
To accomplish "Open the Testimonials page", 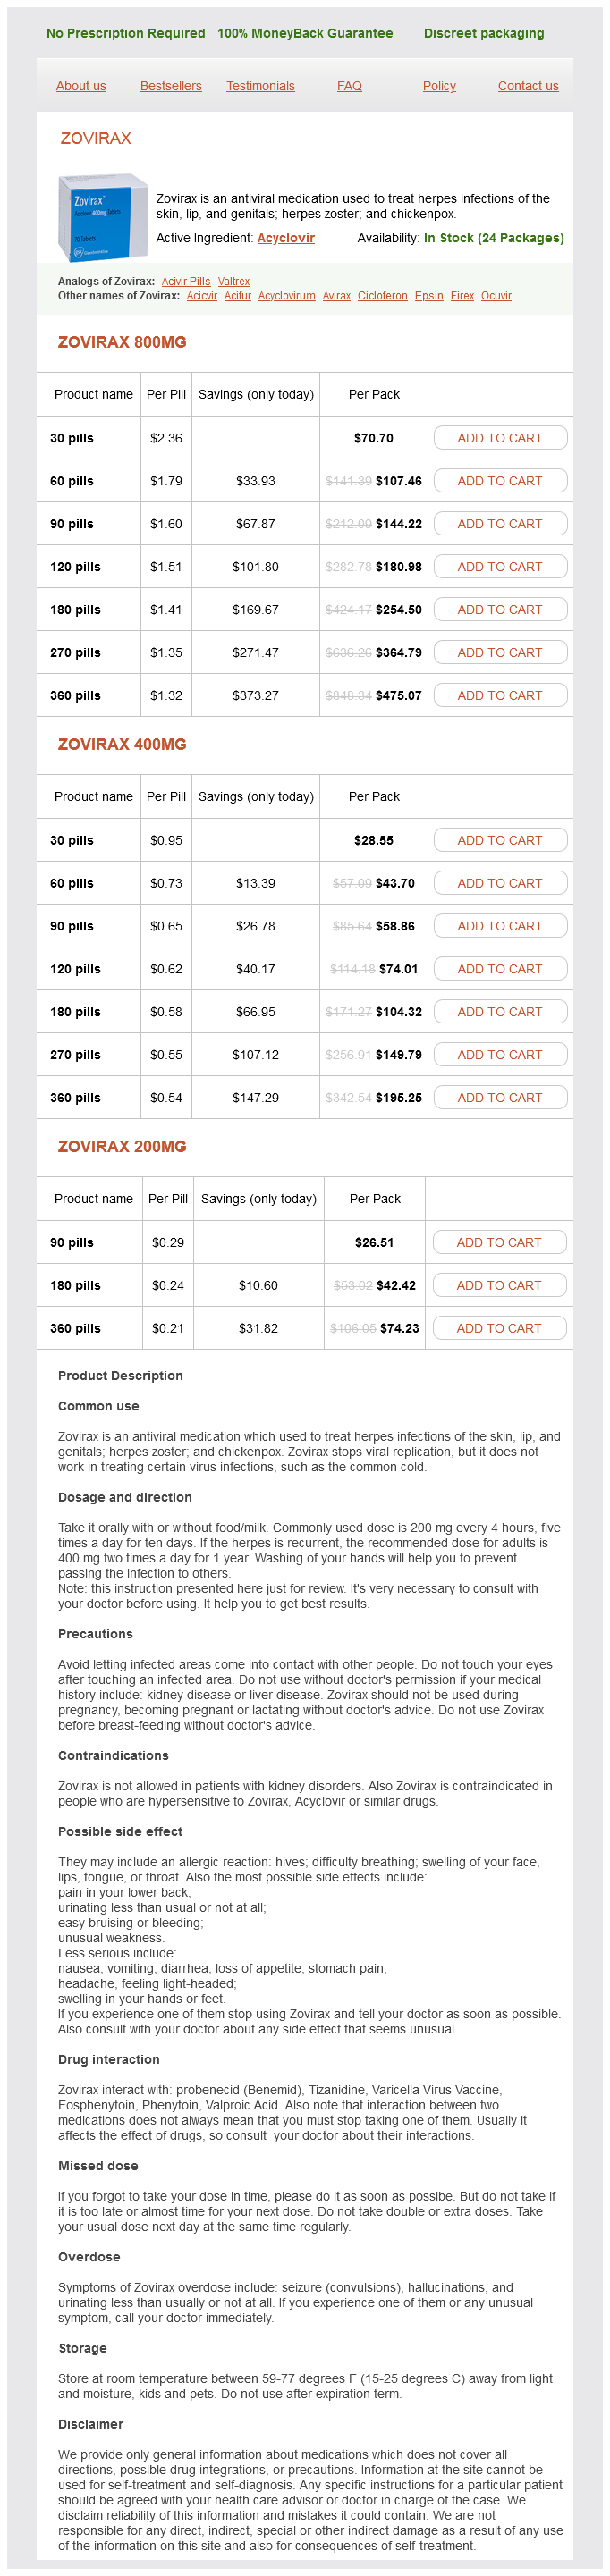I will pos(260,86).
